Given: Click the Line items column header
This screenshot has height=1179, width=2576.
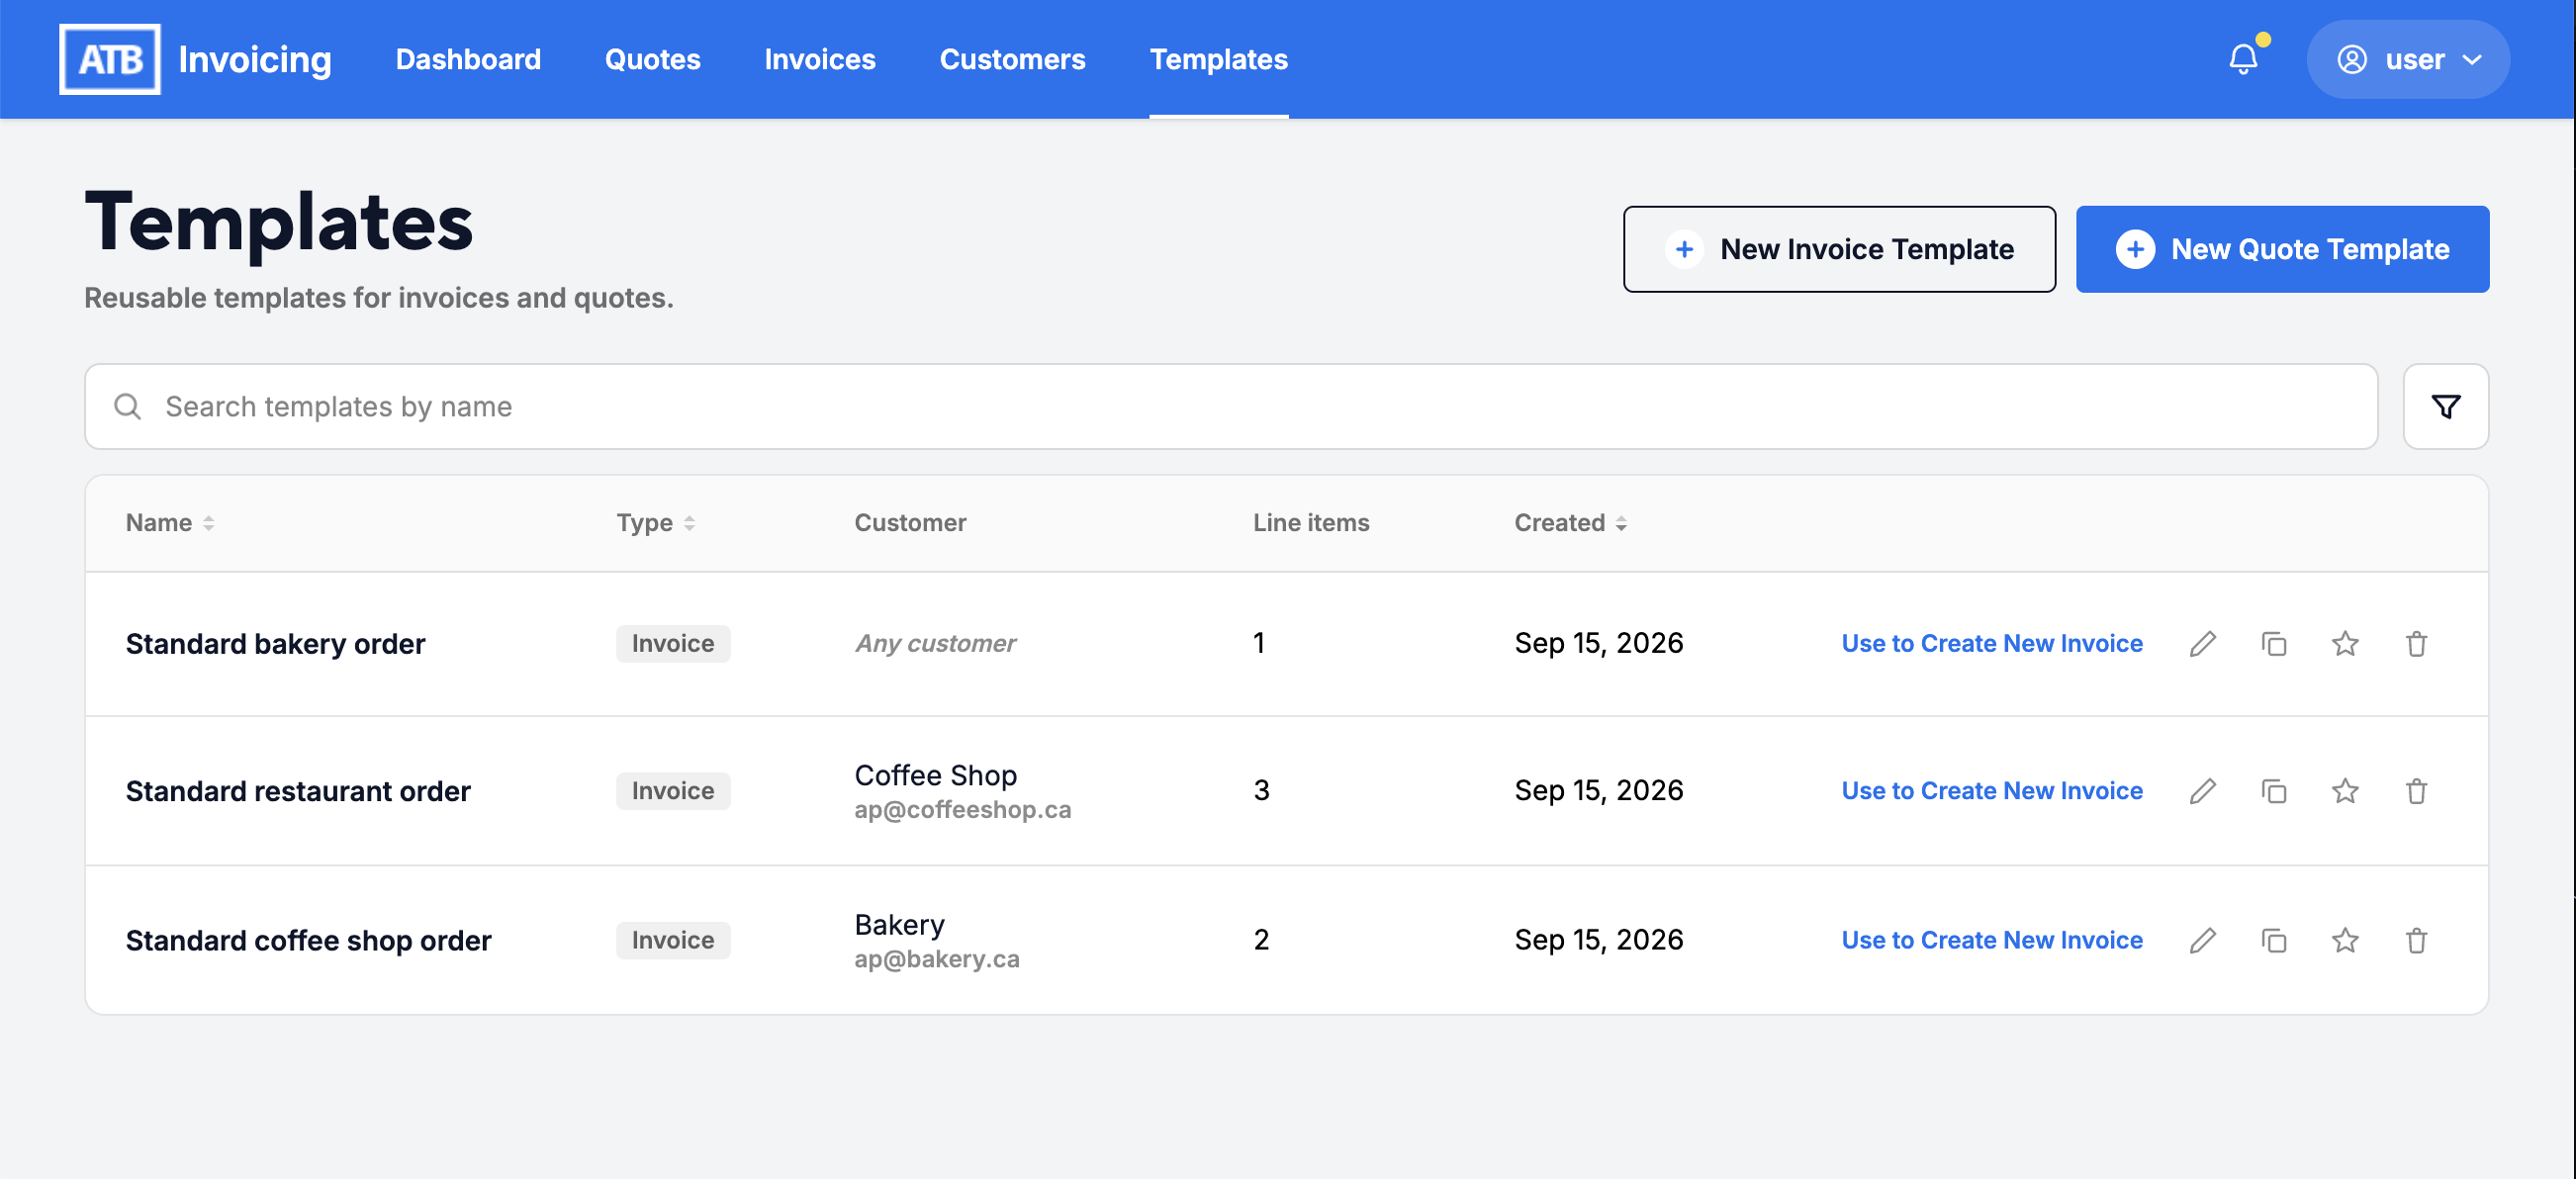Looking at the screenshot, I should [x=1310, y=522].
